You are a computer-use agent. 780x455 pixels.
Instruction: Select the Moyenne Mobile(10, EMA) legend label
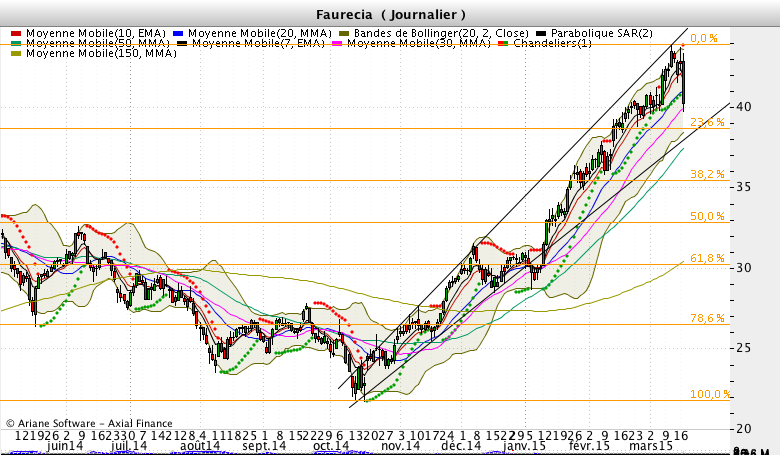coord(96,34)
